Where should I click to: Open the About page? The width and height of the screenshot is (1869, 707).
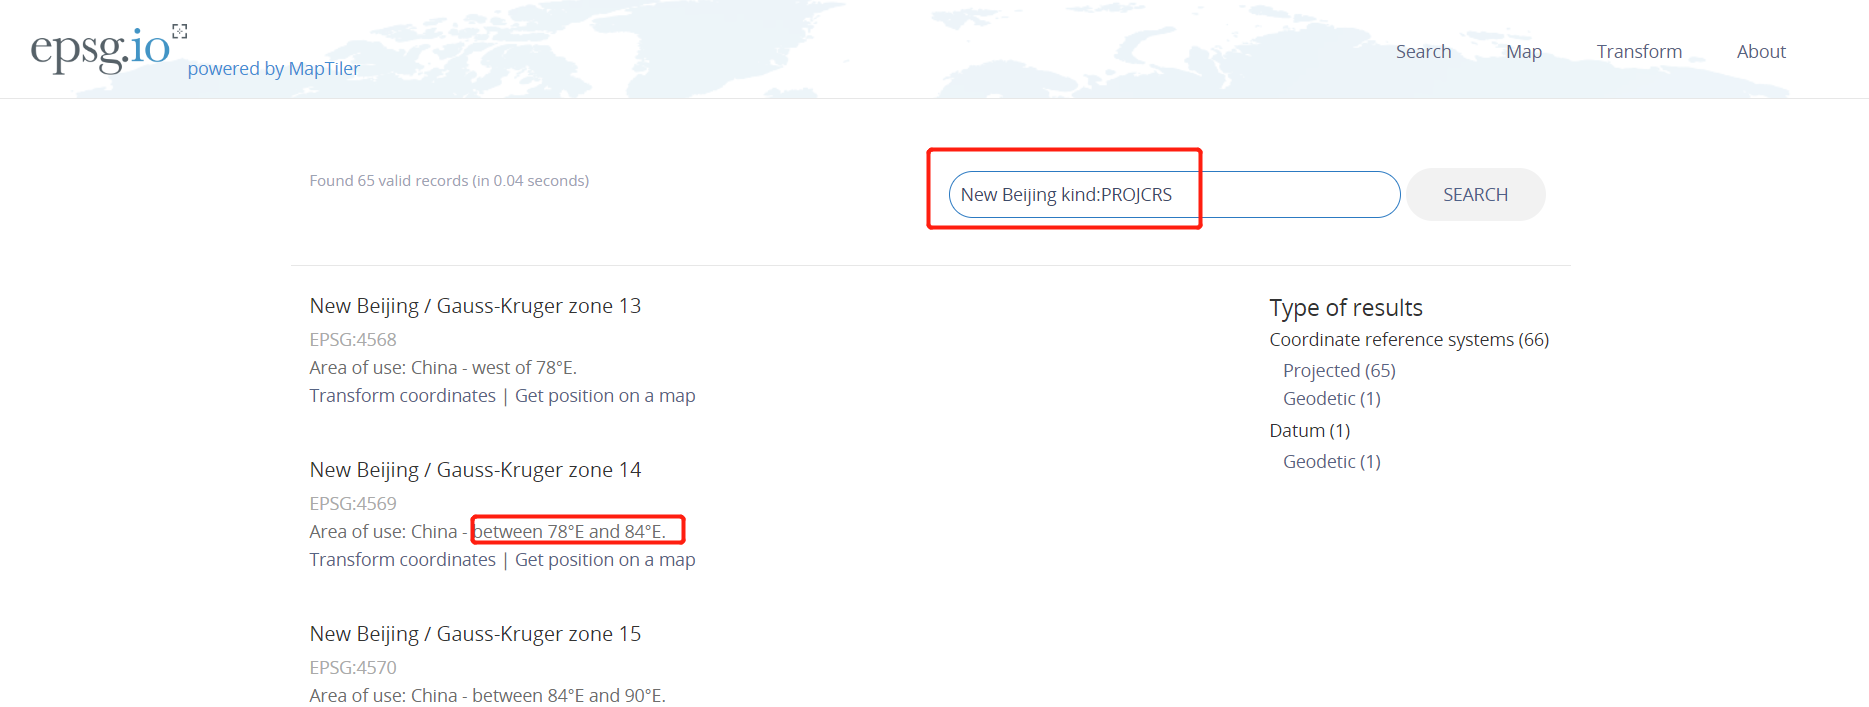(x=1760, y=52)
